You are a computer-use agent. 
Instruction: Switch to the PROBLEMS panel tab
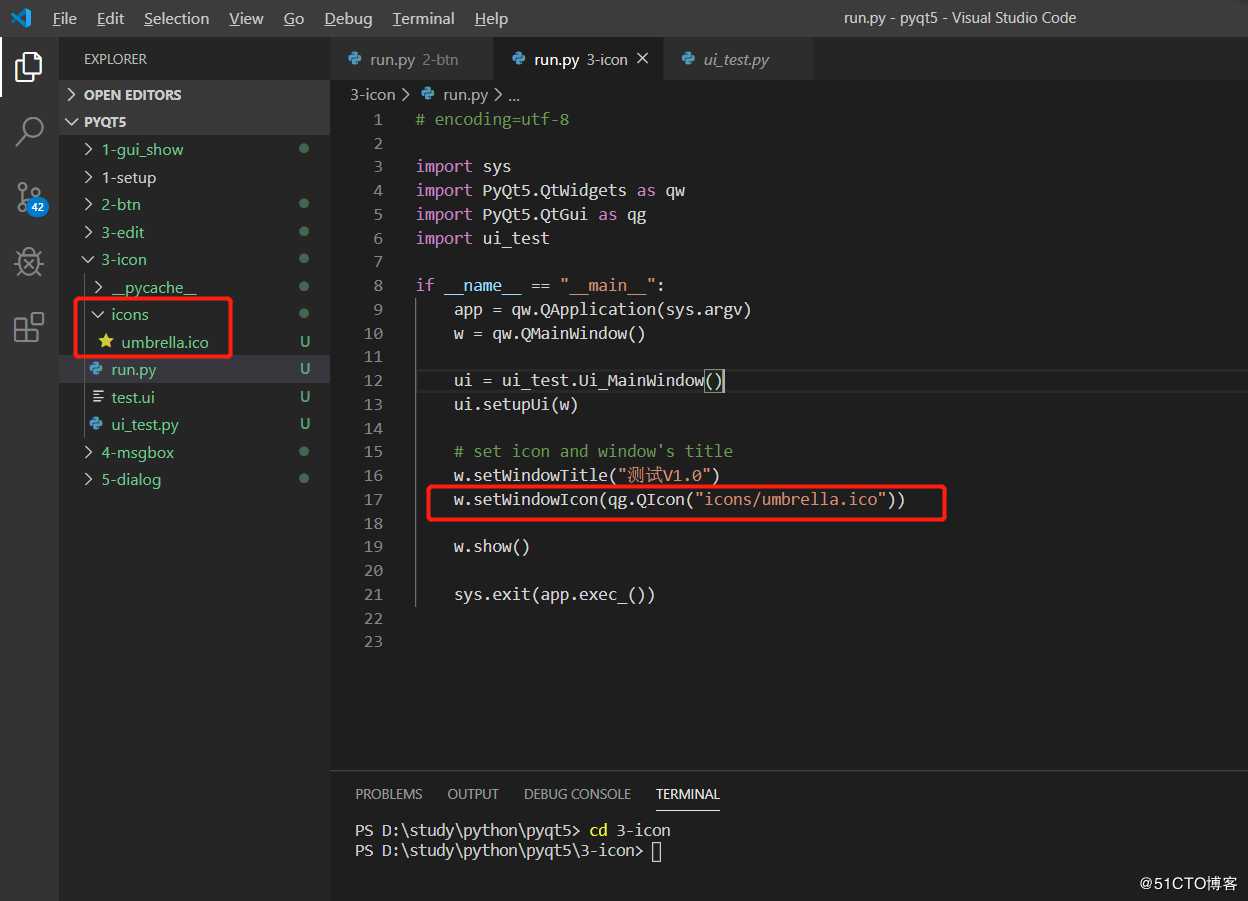pyautogui.click(x=389, y=794)
